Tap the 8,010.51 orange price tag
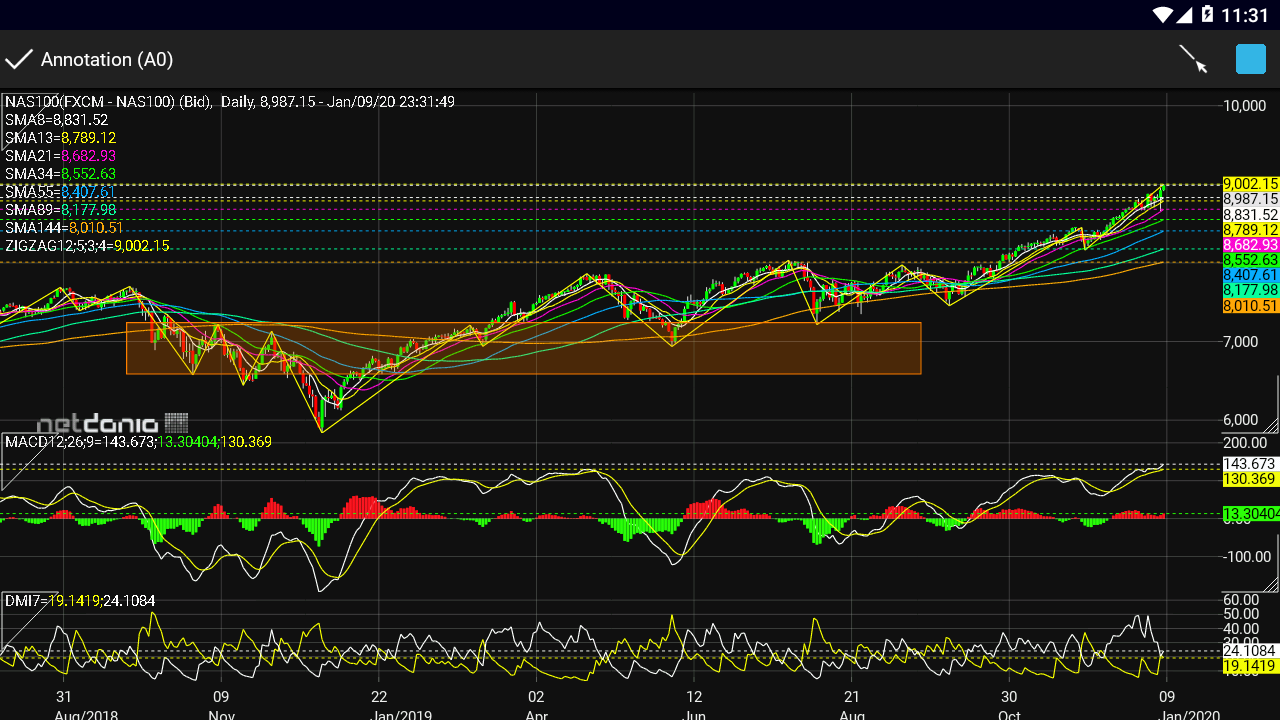 pyautogui.click(x=1251, y=306)
